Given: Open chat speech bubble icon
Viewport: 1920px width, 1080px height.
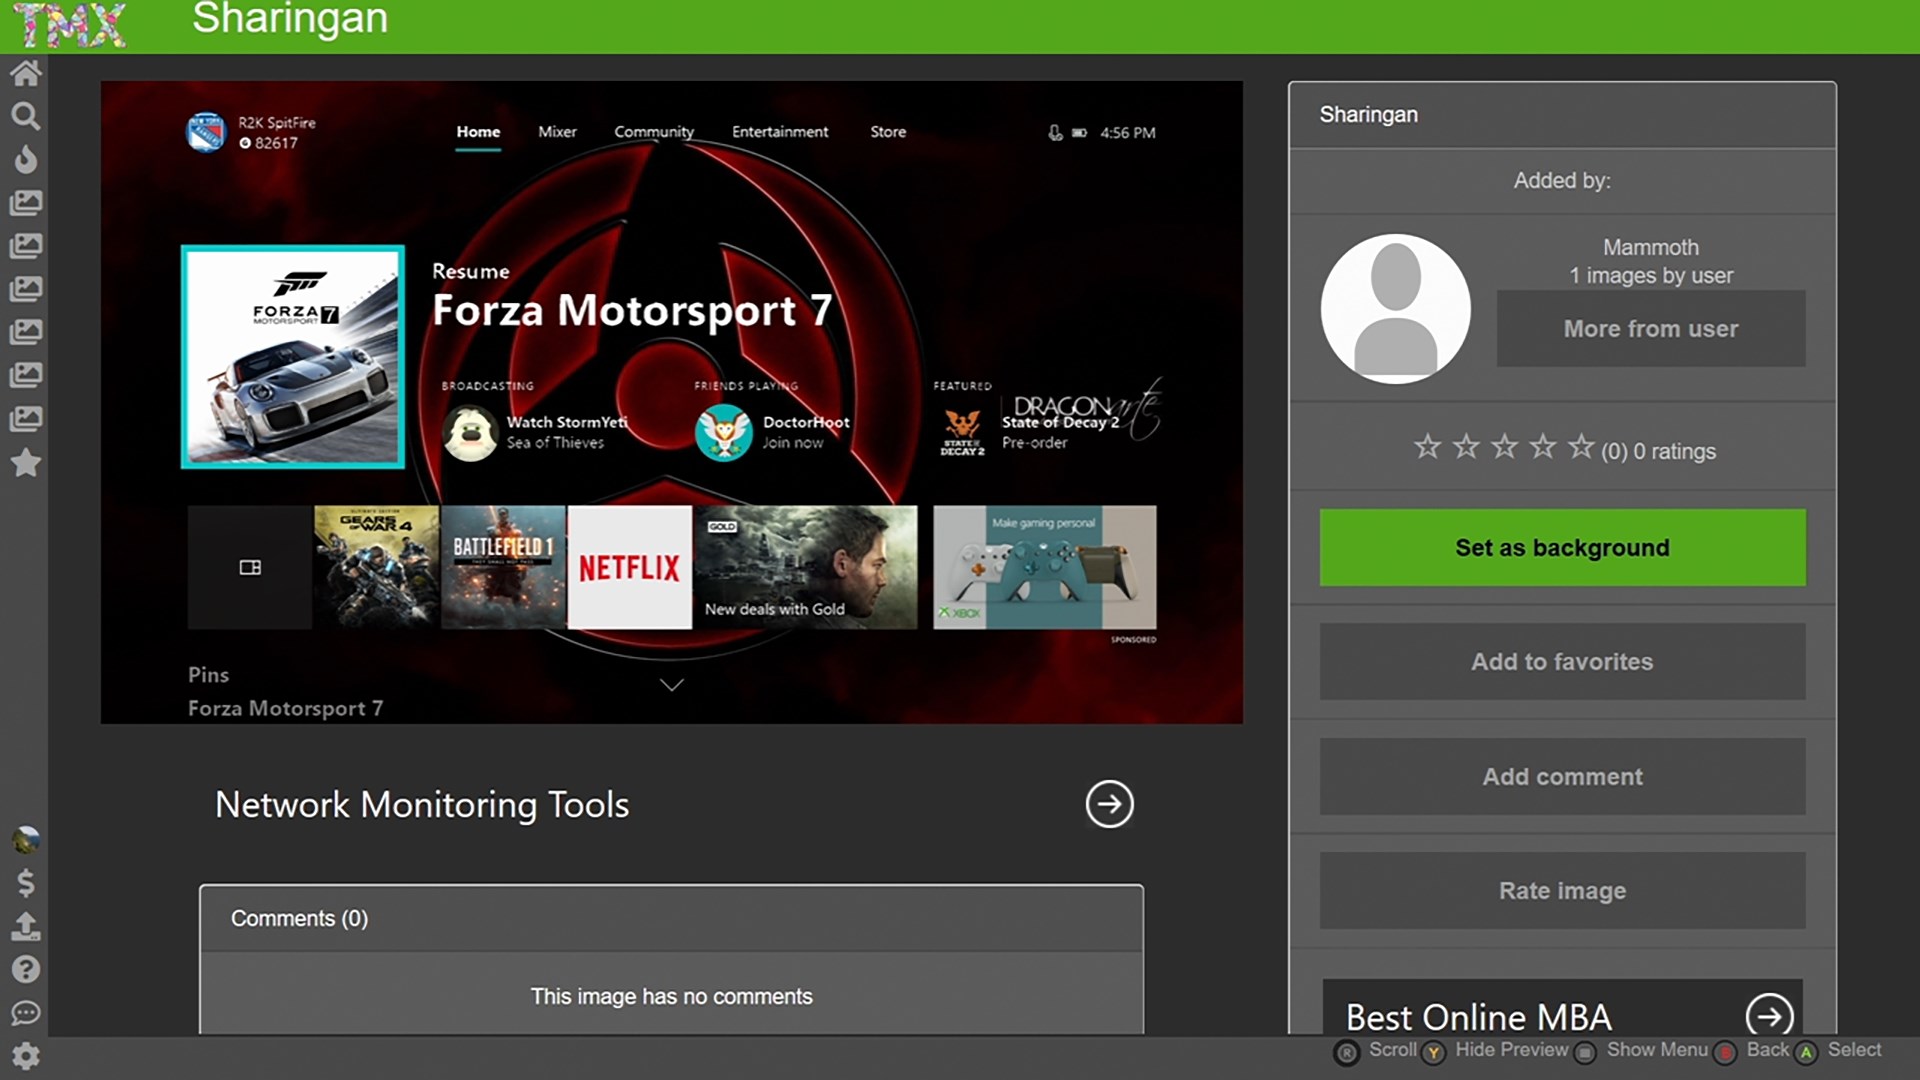Looking at the screenshot, I should pos(25,1013).
